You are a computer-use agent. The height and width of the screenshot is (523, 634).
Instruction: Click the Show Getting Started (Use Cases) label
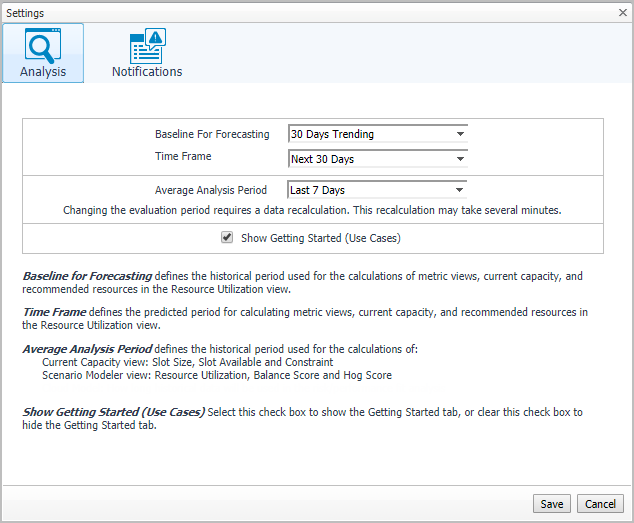[320, 238]
